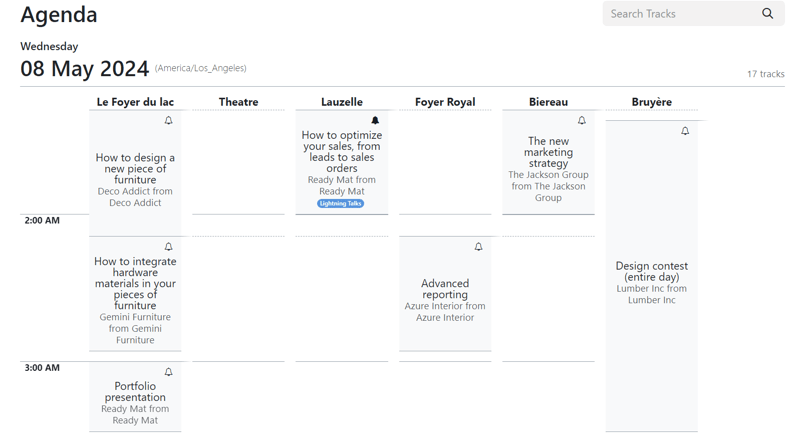Image resolution: width=804 pixels, height=436 pixels.
Task: Click the search magnifier icon
Action: (x=767, y=14)
